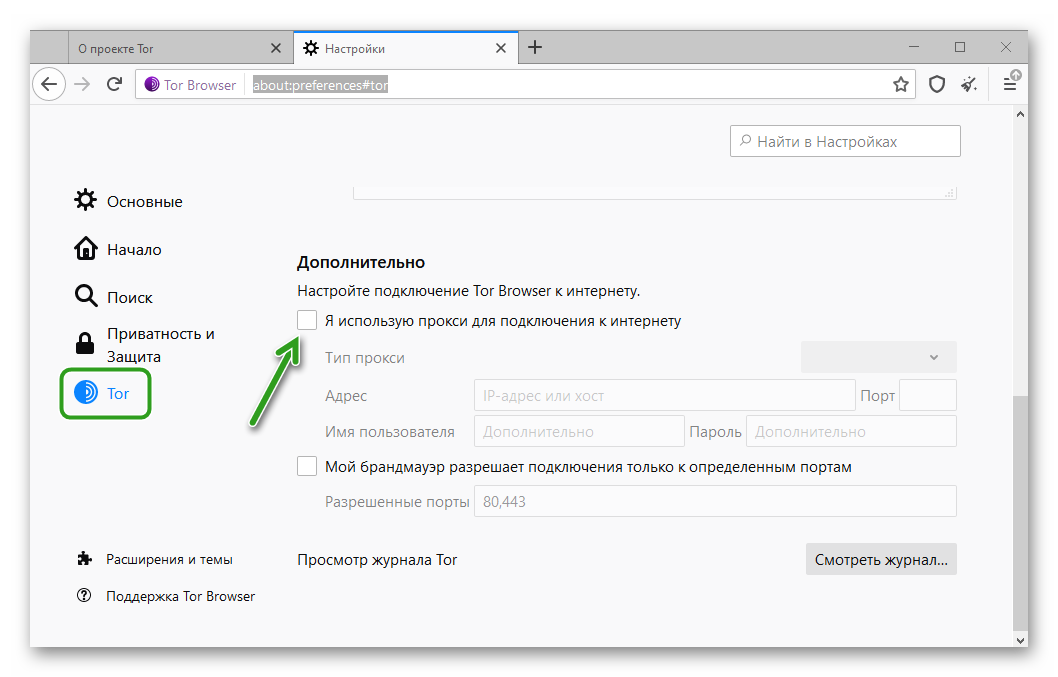The image size is (1058, 677).
Task: Switch to the О проекте Tor tab
Action: [x=180, y=48]
